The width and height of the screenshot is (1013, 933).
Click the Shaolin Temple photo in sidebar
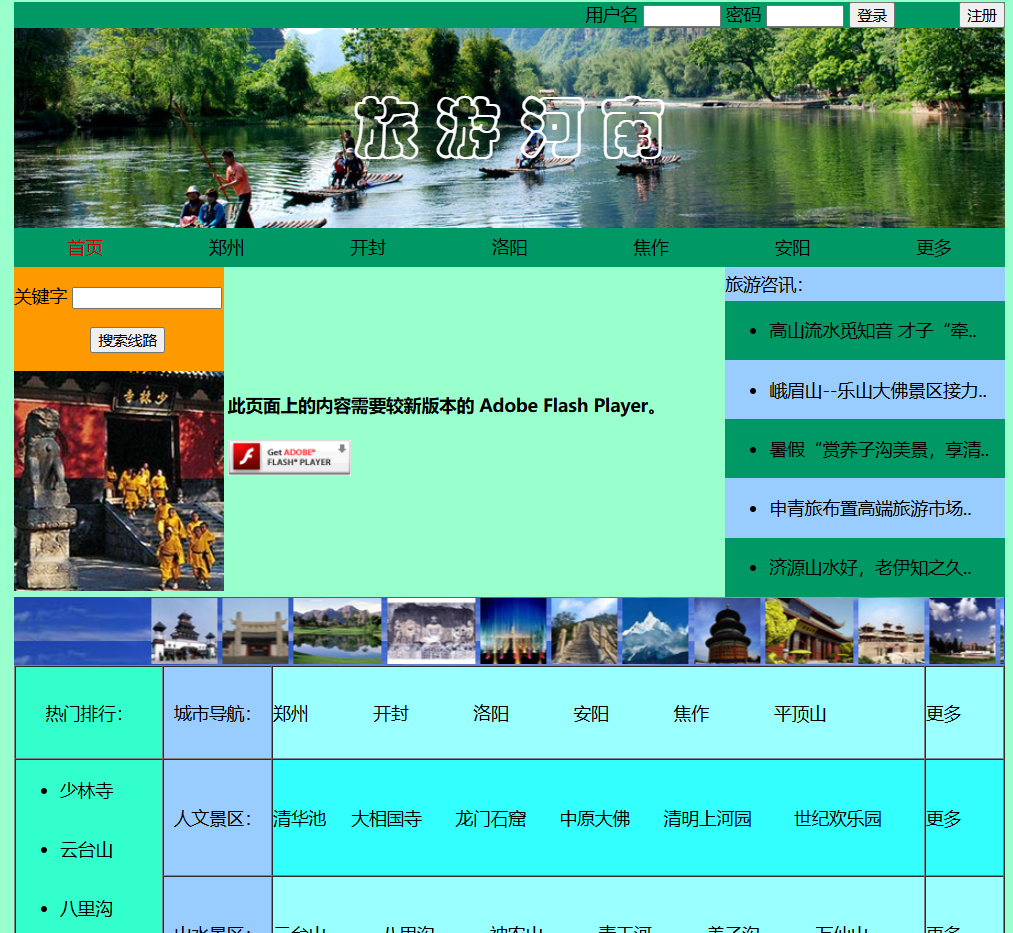[118, 481]
